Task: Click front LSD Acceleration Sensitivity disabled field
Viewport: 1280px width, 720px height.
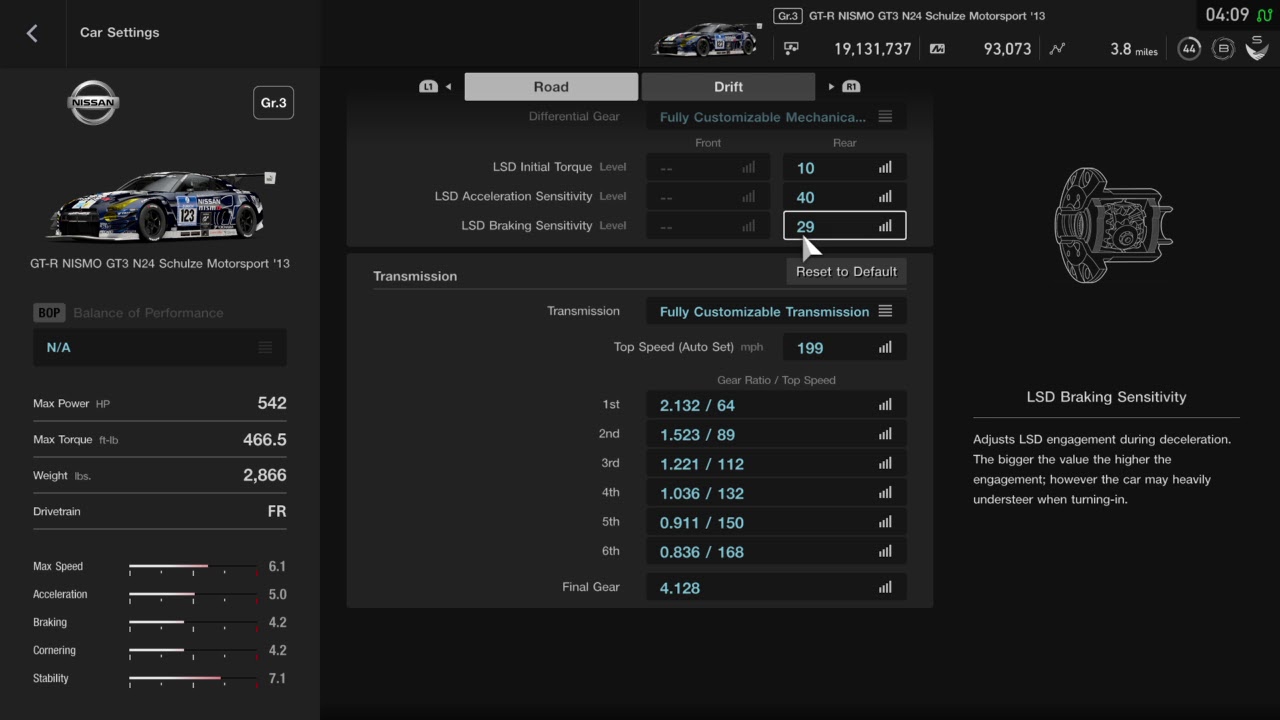Action: (x=708, y=197)
